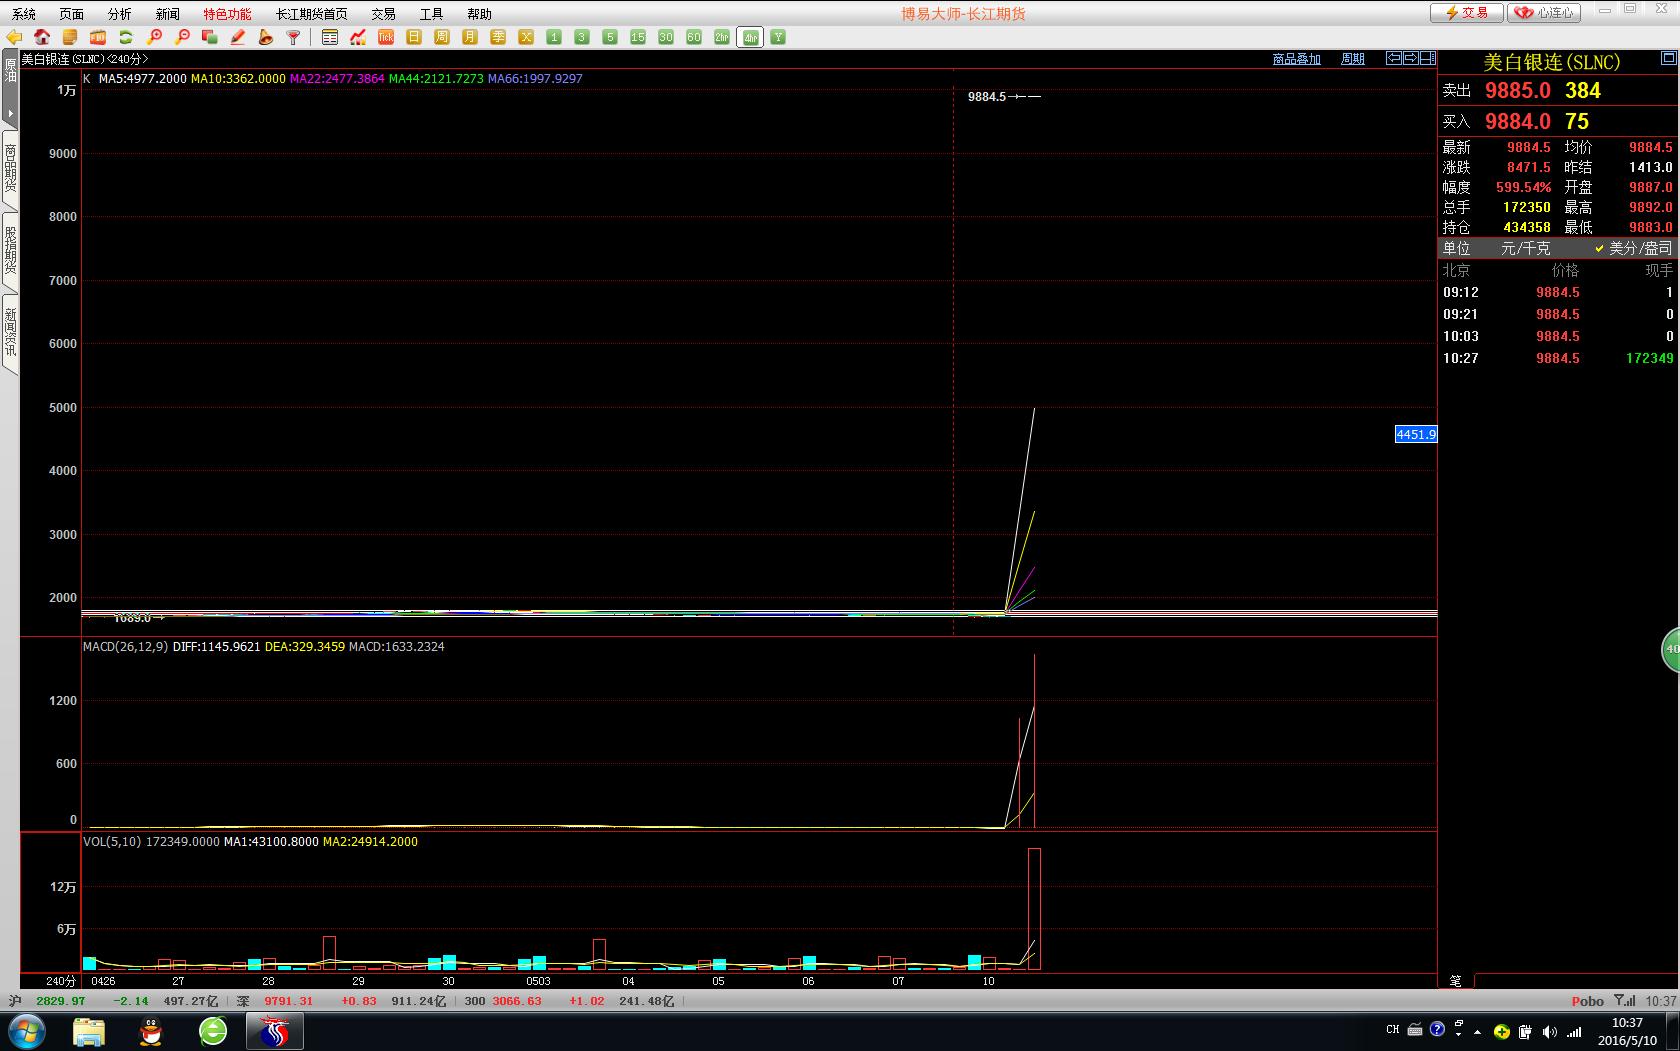1680x1051 pixels.
Task: Maximize the 美白银连 quote panel
Action: 1667,59
